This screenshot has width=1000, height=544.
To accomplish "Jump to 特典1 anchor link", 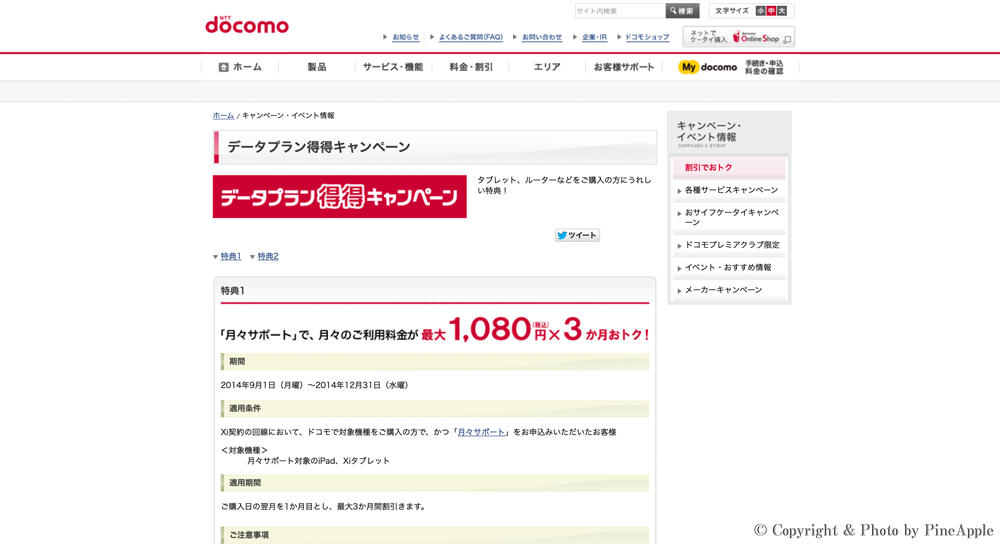I will [x=231, y=257].
